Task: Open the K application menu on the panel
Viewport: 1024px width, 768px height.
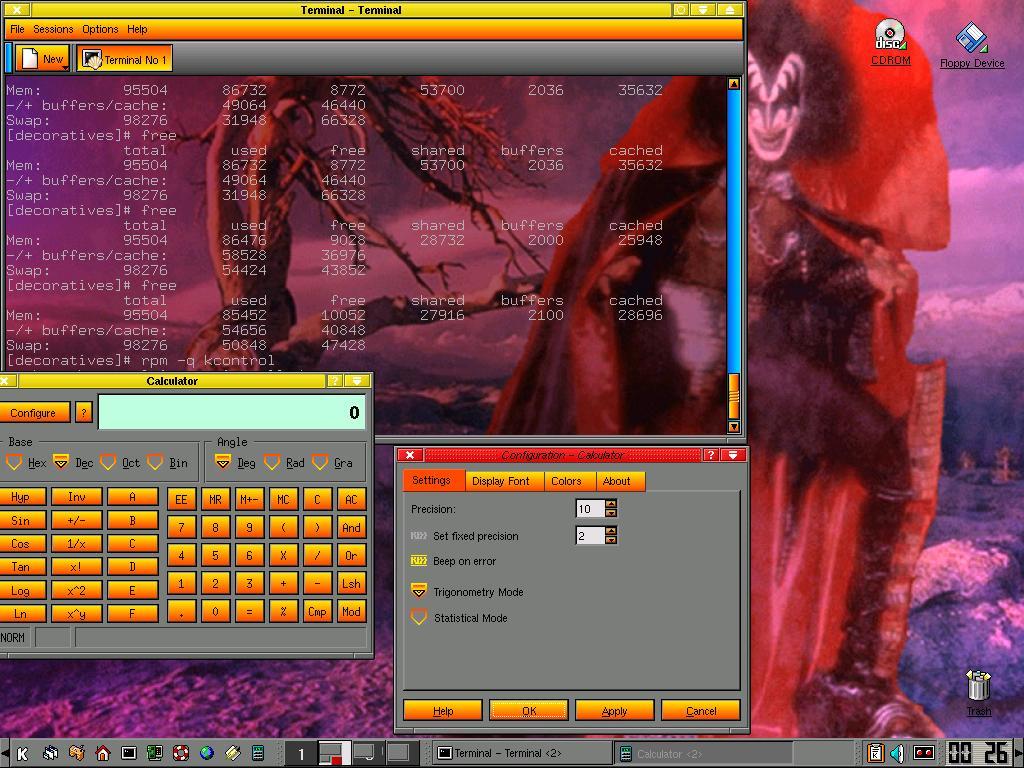Action: coord(22,754)
